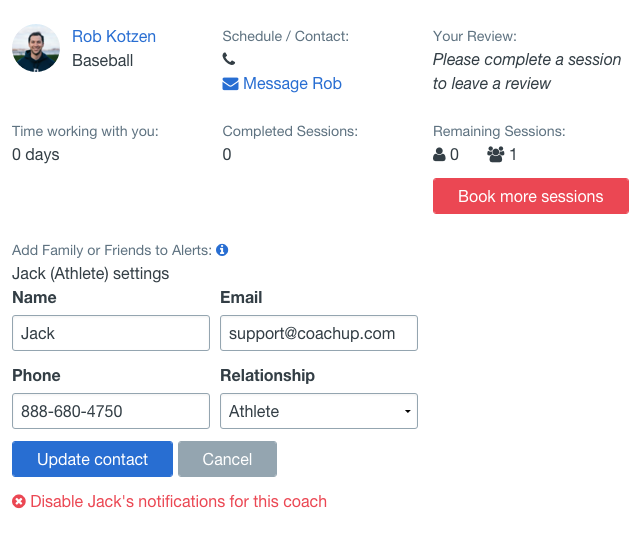Viewport: 641px width, 538px height.
Task: Click the Jack (Athlete) settings heading
Action: [x=90, y=273]
